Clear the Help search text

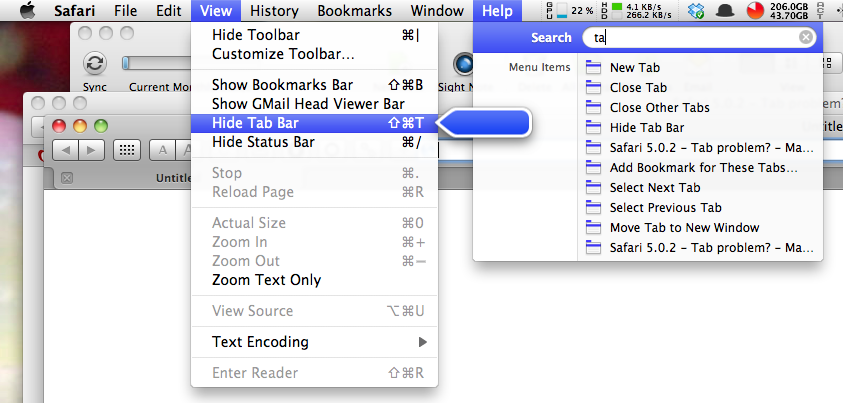pyautogui.click(x=805, y=37)
